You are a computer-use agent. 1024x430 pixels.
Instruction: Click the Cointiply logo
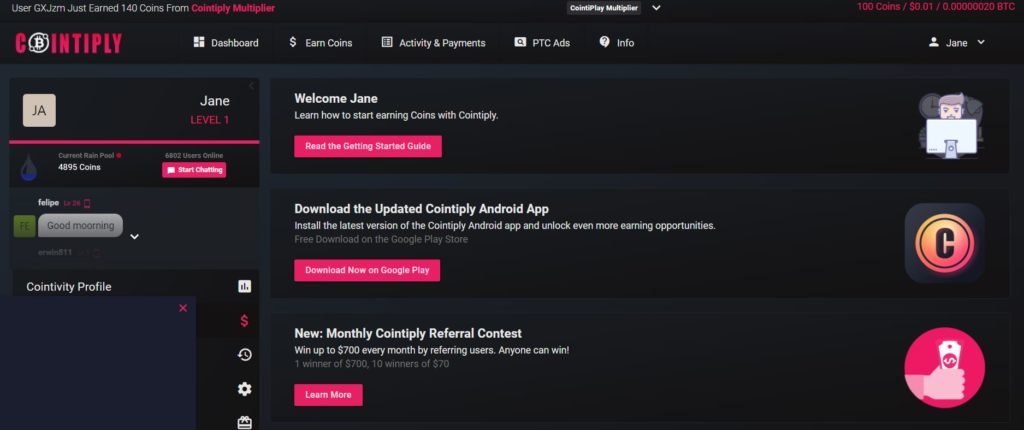point(69,43)
